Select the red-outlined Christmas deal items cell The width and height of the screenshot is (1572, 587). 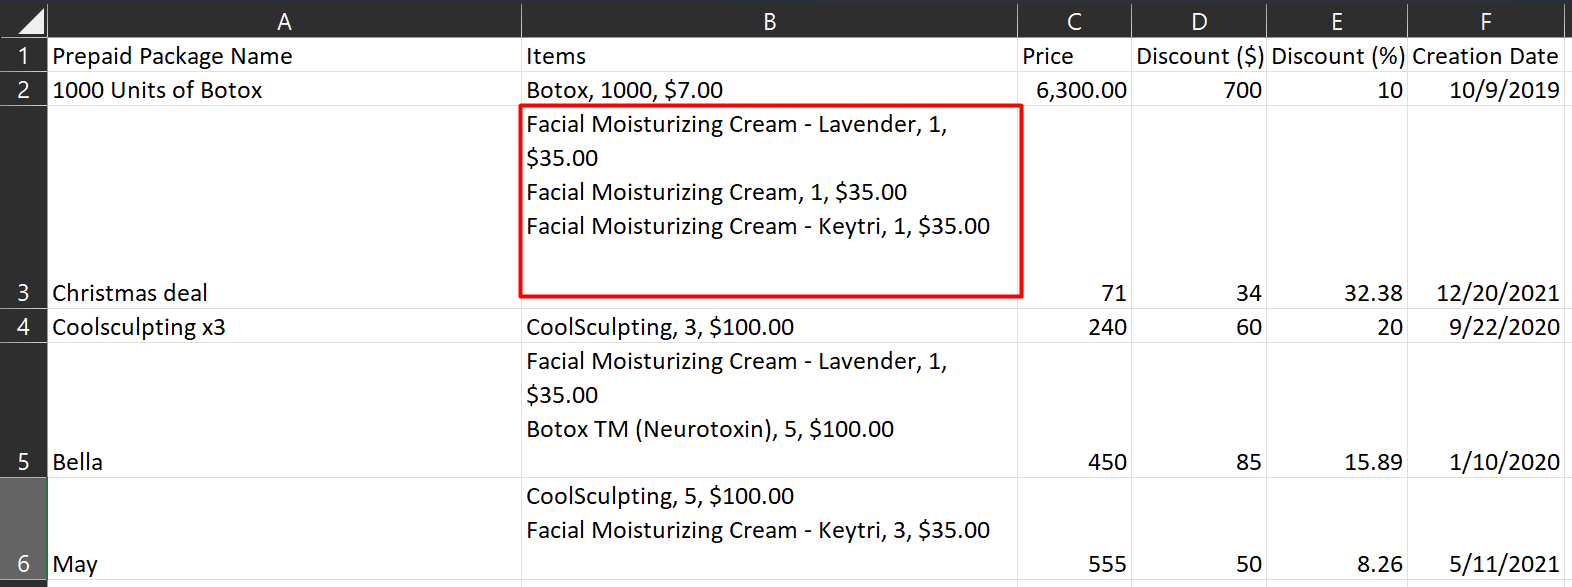(770, 201)
